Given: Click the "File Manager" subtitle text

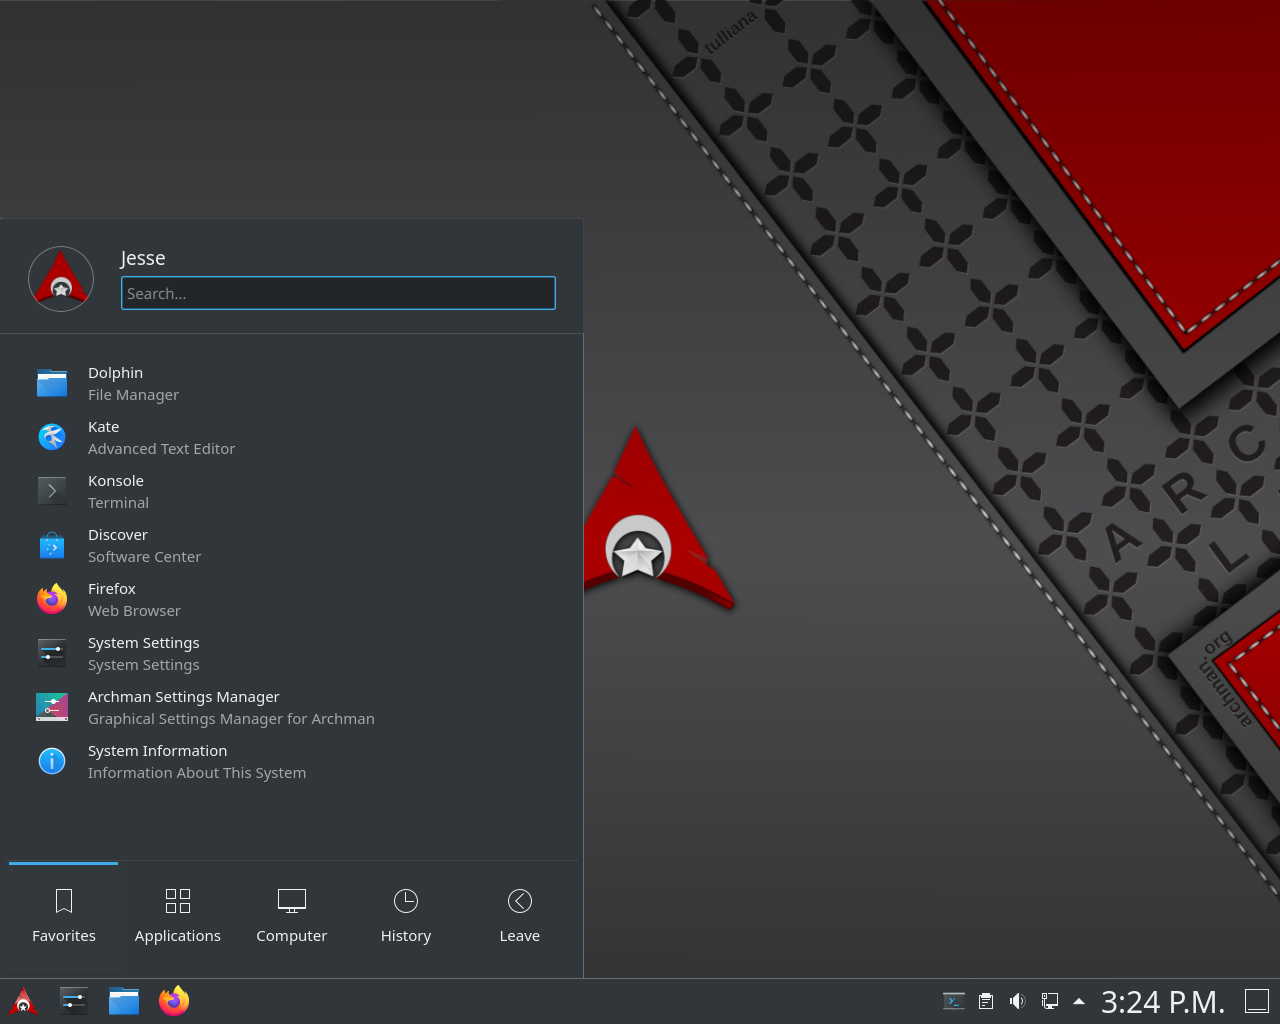Looking at the screenshot, I should (x=133, y=395).
